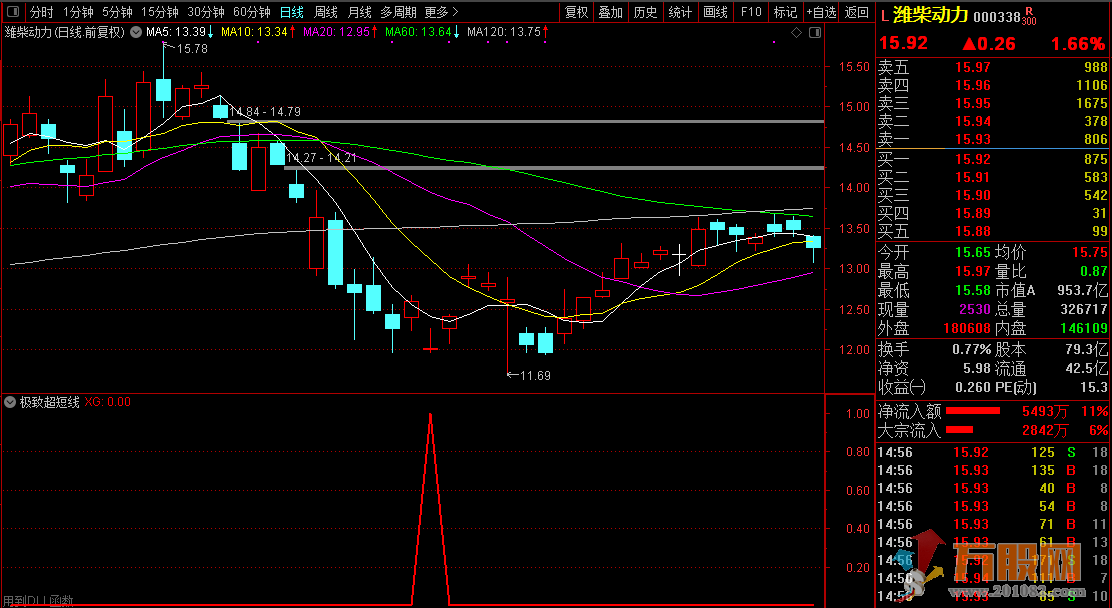Select the 1分钟 period tab

tap(78, 12)
